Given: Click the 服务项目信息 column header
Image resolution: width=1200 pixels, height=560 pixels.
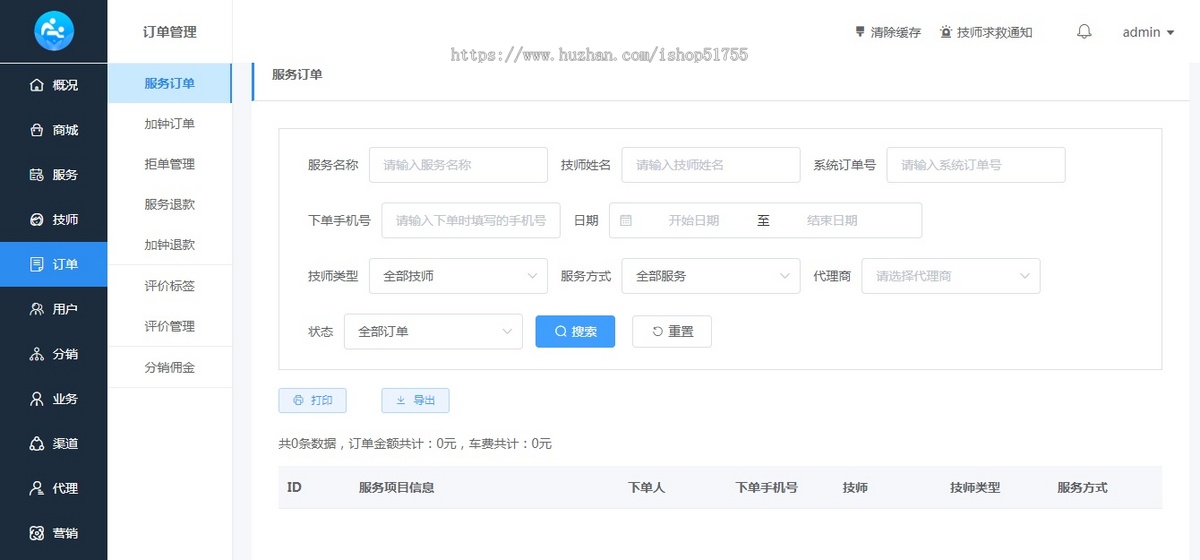Looking at the screenshot, I should click(x=396, y=487).
